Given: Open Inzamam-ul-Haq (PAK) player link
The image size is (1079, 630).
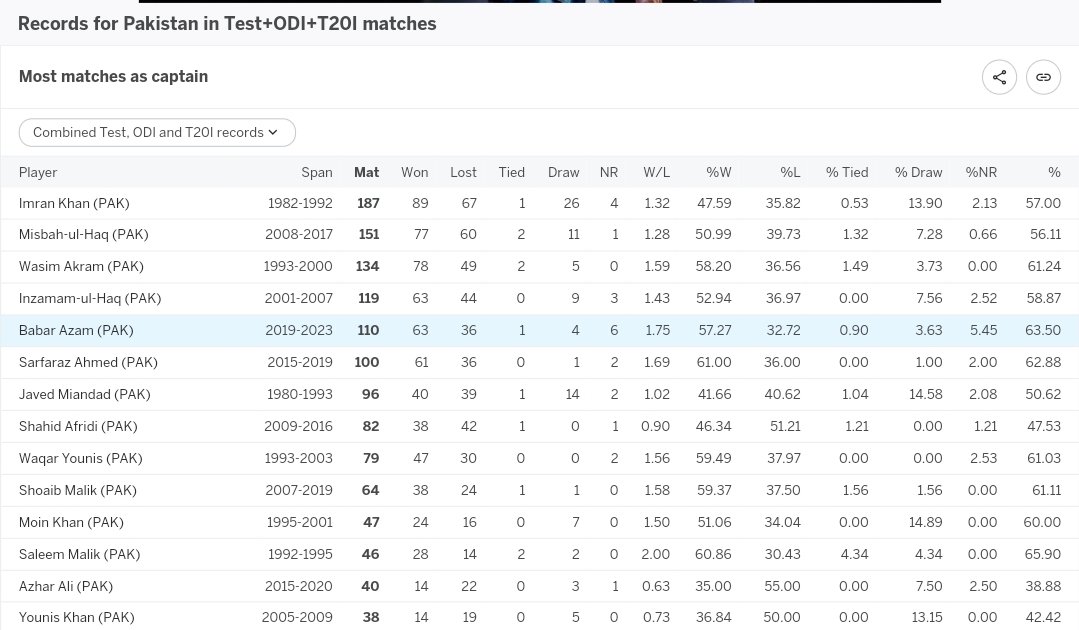Looking at the screenshot, I should click(90, 298).
